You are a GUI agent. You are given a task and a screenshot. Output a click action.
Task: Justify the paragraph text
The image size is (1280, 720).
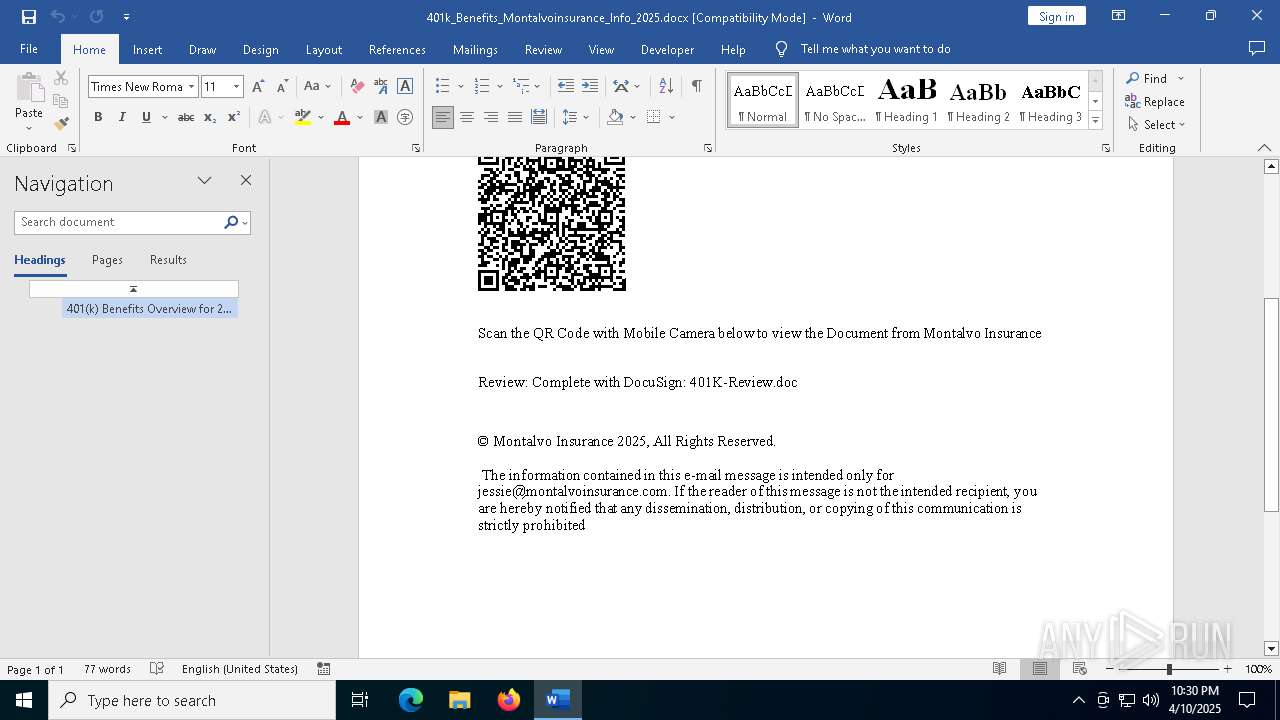(x=515, y=117)
